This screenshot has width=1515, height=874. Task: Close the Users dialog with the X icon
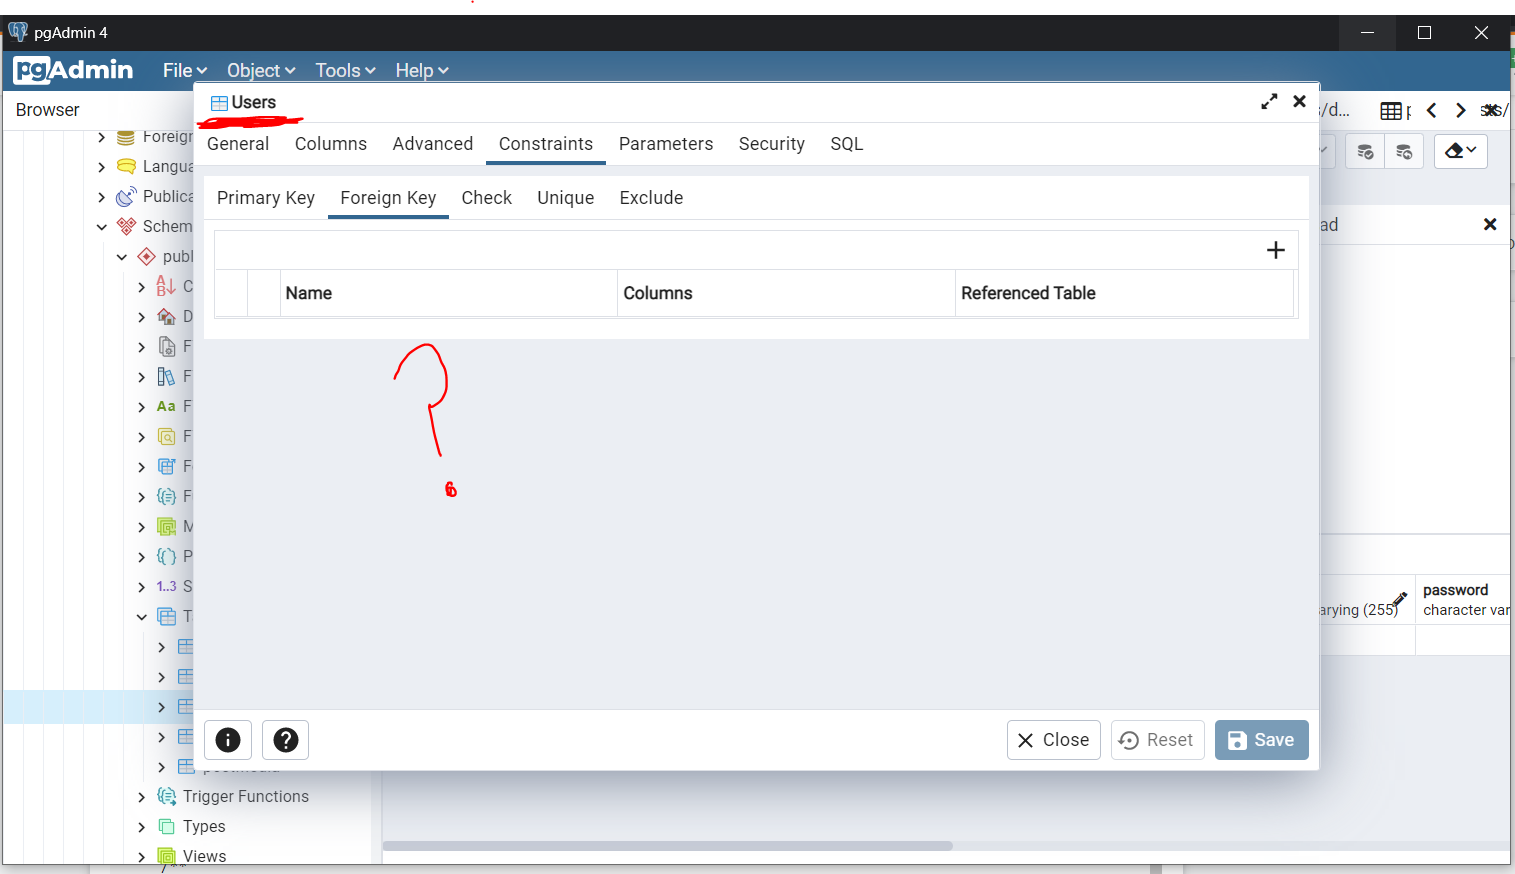[1299, 101]
